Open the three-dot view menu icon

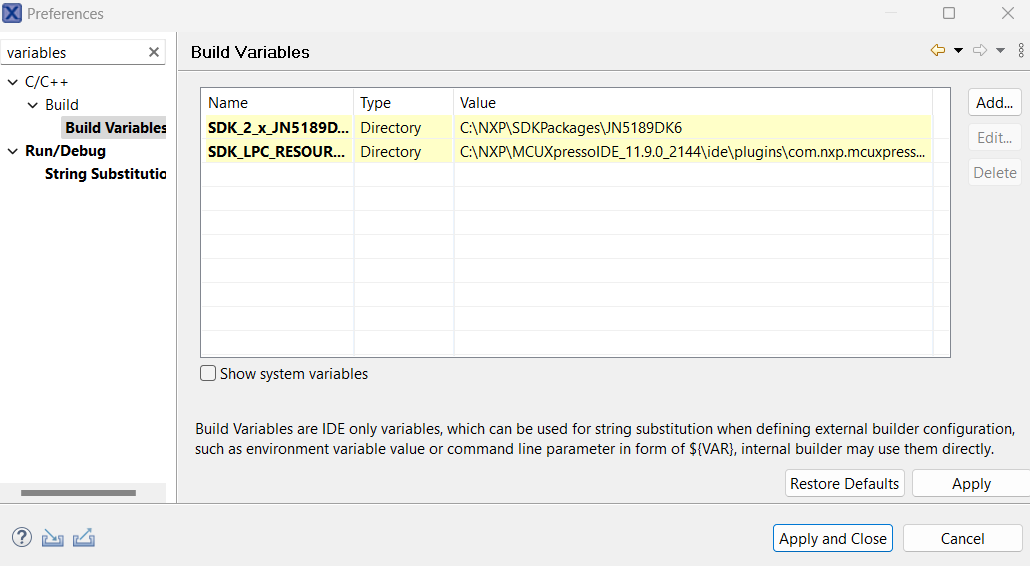click(x=1020, y=50)
